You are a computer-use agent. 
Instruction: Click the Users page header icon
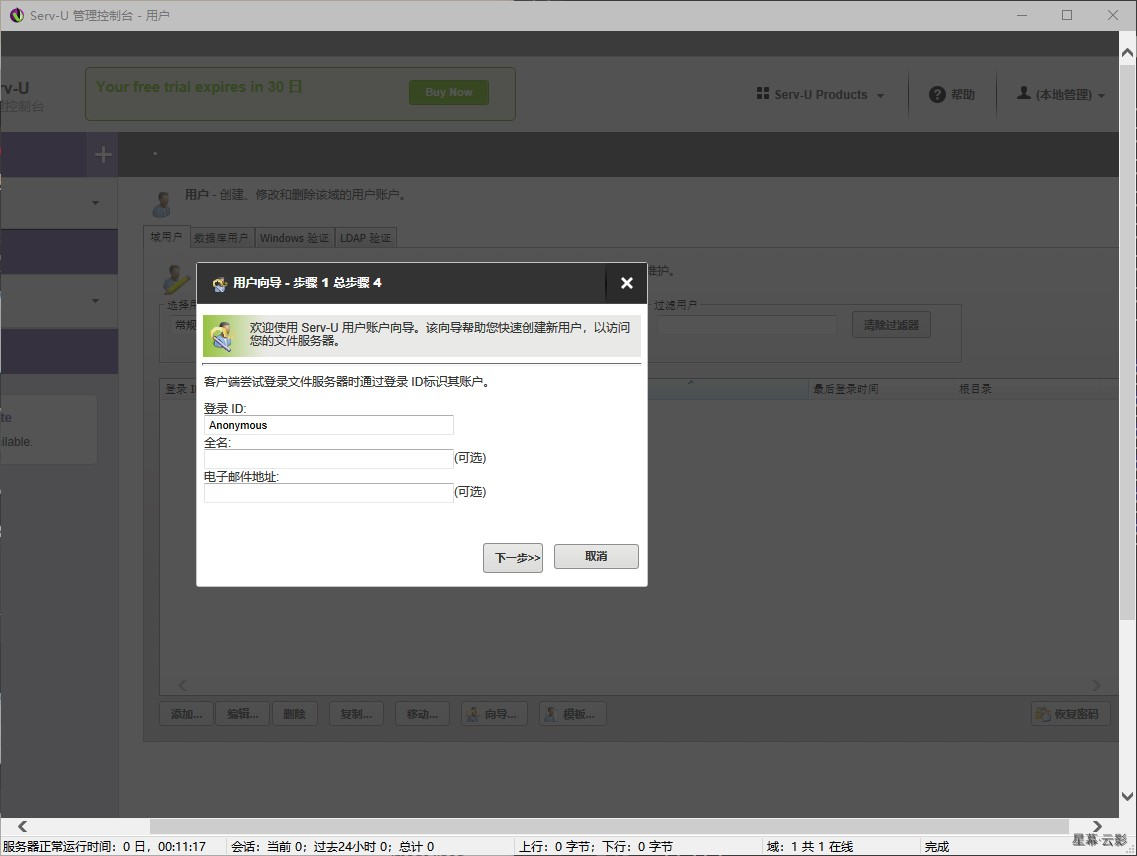[162, 203]
